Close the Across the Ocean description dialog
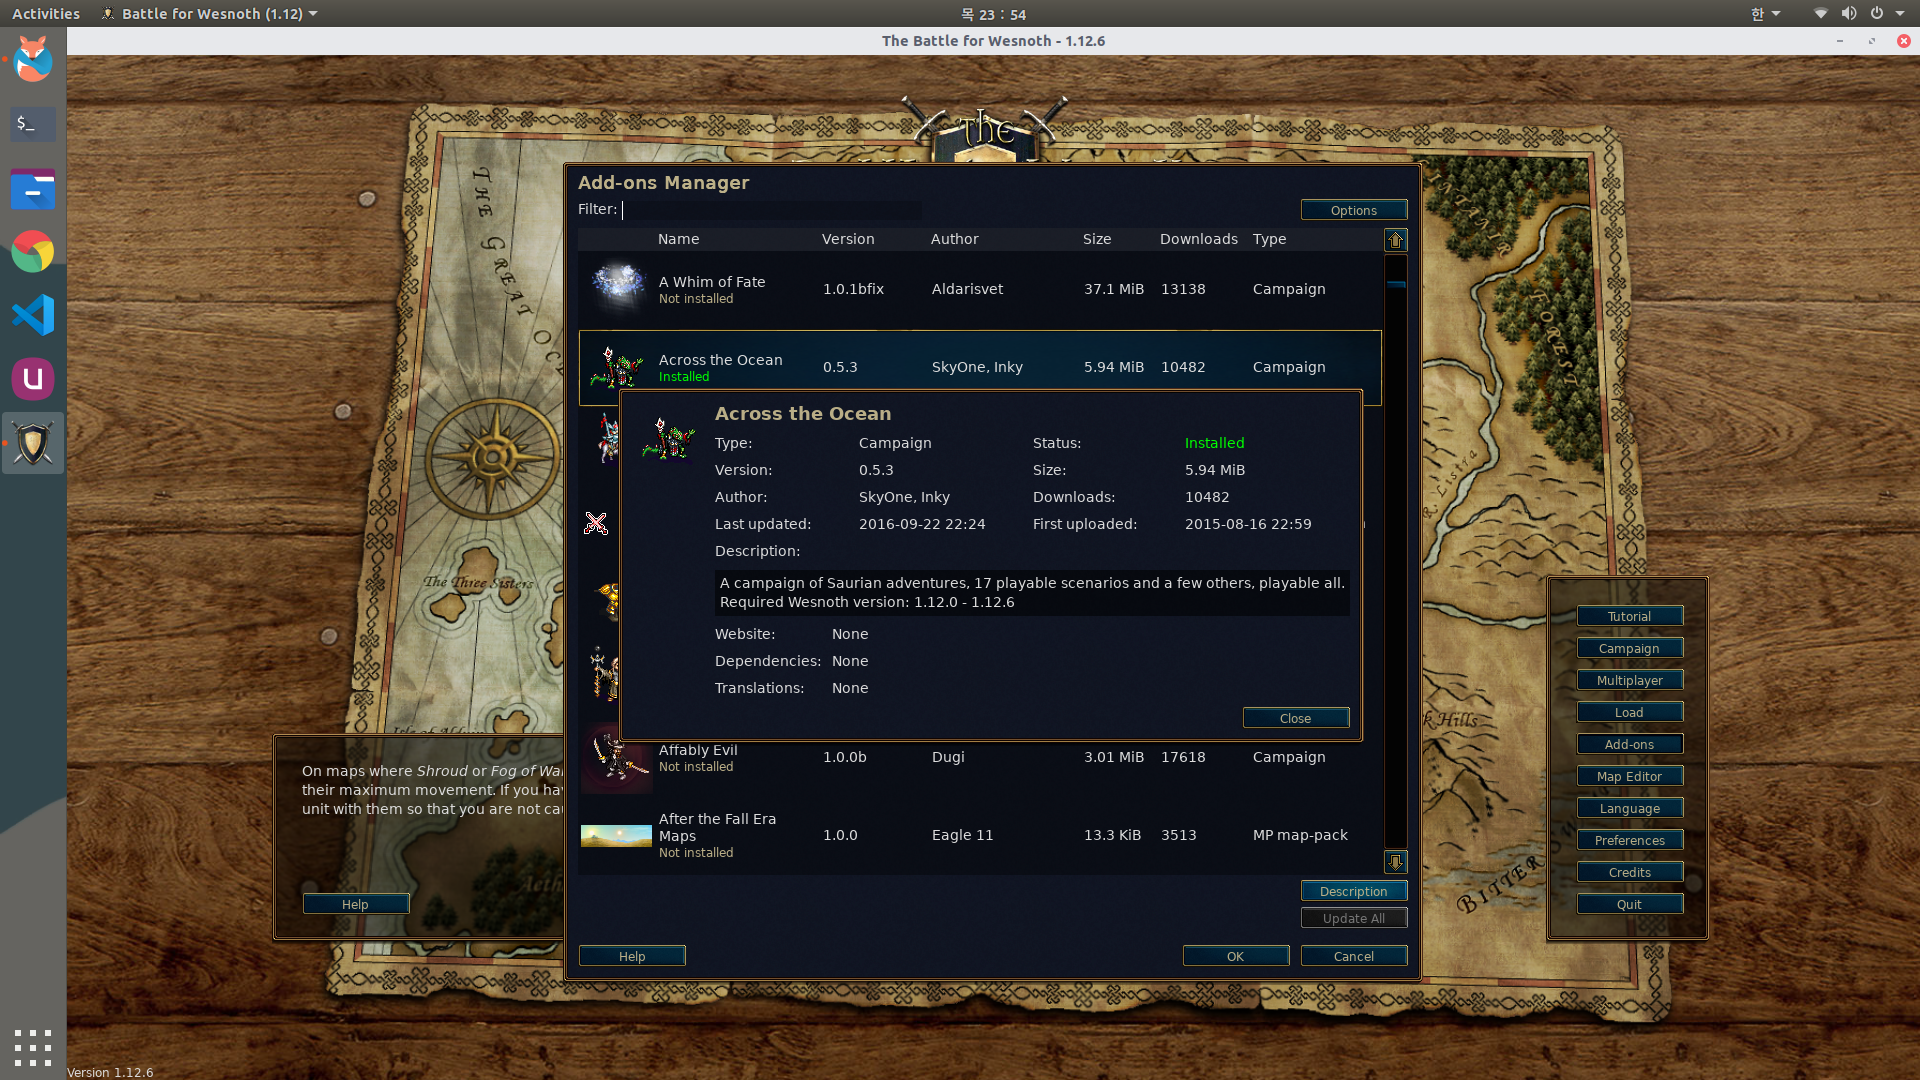The image size is (1920, 1080). (x=1295, y=718)
